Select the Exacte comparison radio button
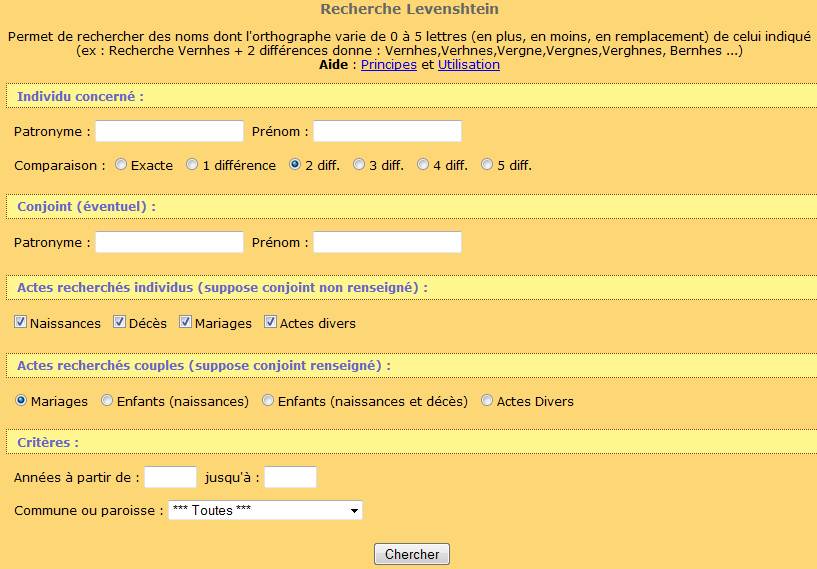The image size is (817, 569). [x=121, y=165]
